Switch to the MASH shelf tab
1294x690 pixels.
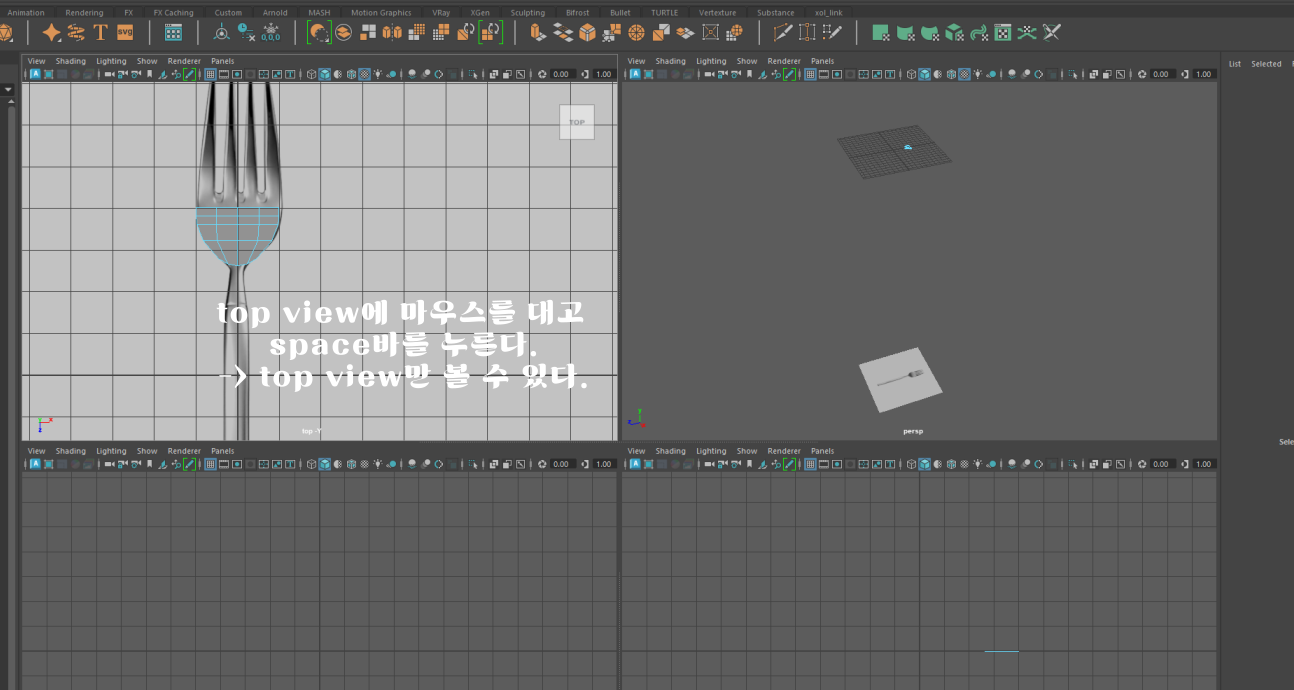(319, 13)
